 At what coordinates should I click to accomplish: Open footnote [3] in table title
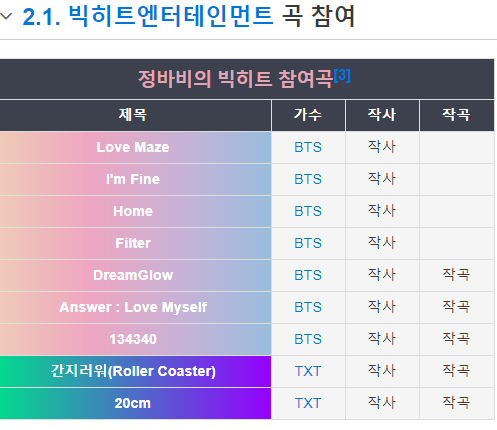(x=342, y=75)
